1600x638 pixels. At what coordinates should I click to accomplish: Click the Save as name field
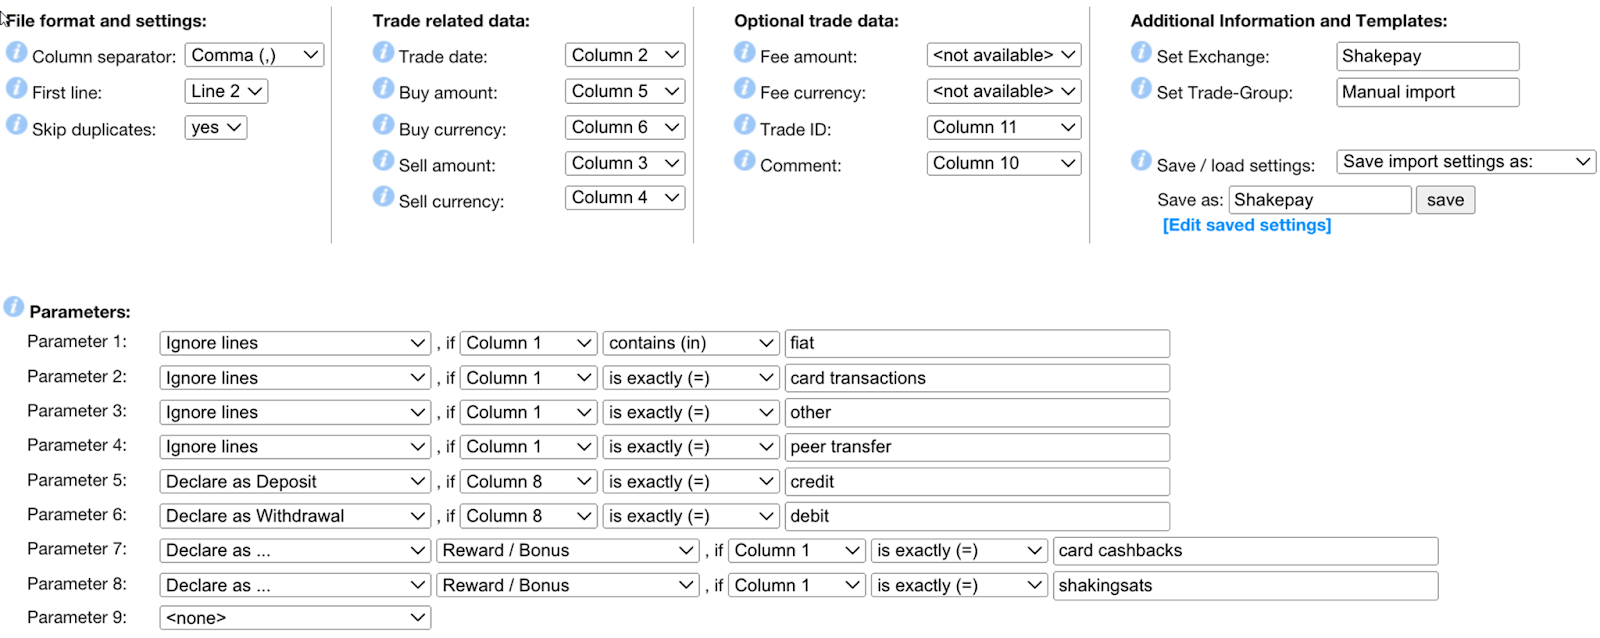(1320, 200)
